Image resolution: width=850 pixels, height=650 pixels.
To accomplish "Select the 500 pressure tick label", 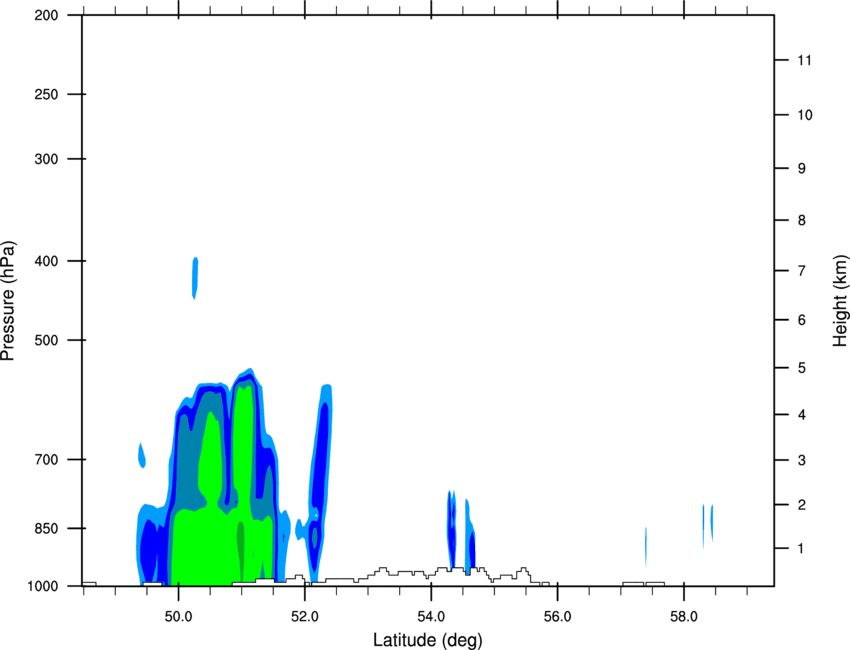I will point(46,340).
